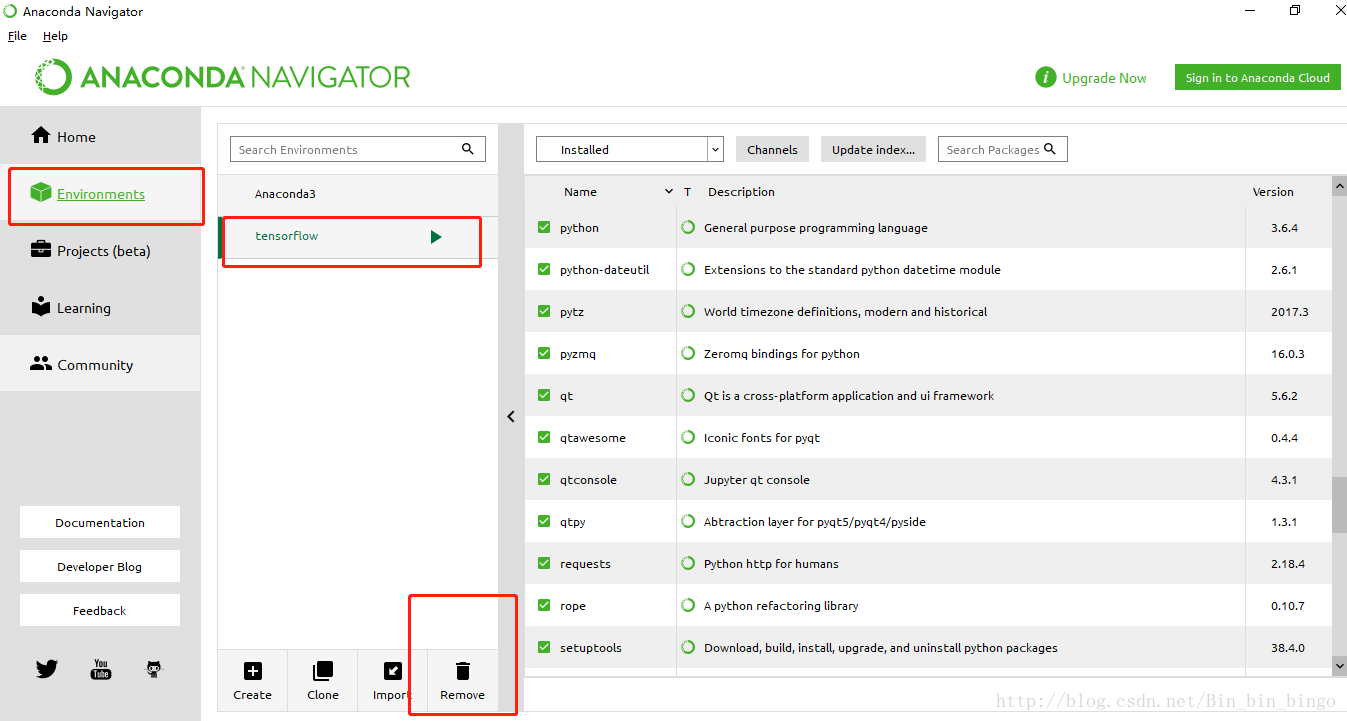Image resolution: width=1347 pixels, height=721 pixels.
Task: Uncheck the pytz package checkbox
Action: tap(544, 311)
